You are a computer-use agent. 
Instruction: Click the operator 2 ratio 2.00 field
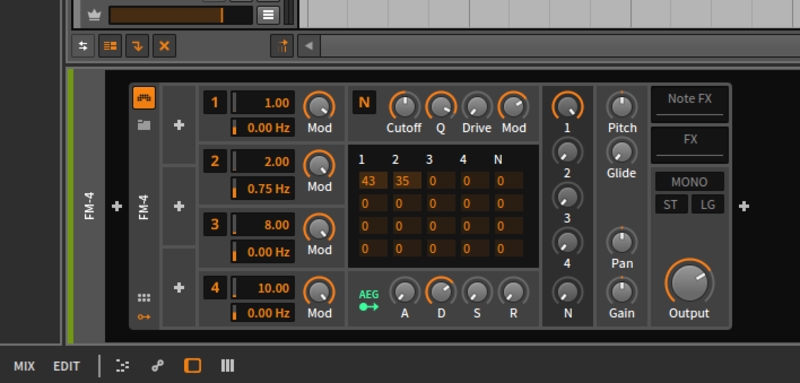[263, 161]
